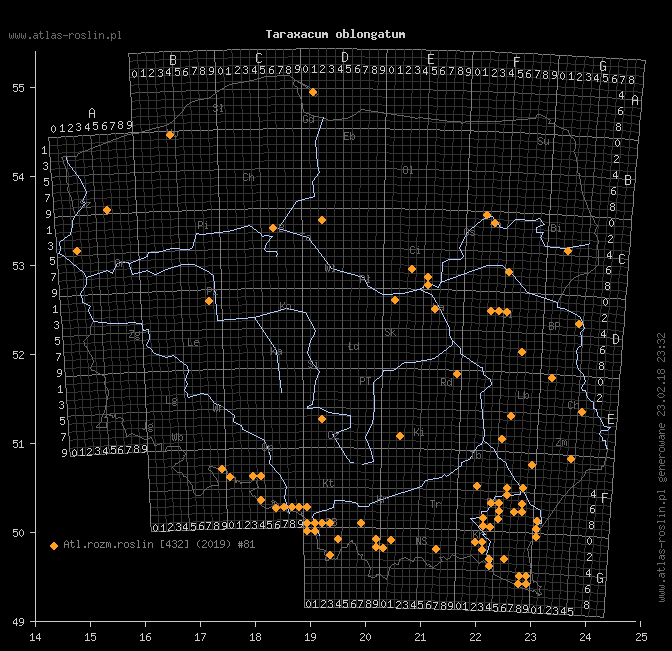The image size is (672, 651).
Task: Click the 'NS' city label on the map
Action: pyautogui.click(x=421, y=541)
